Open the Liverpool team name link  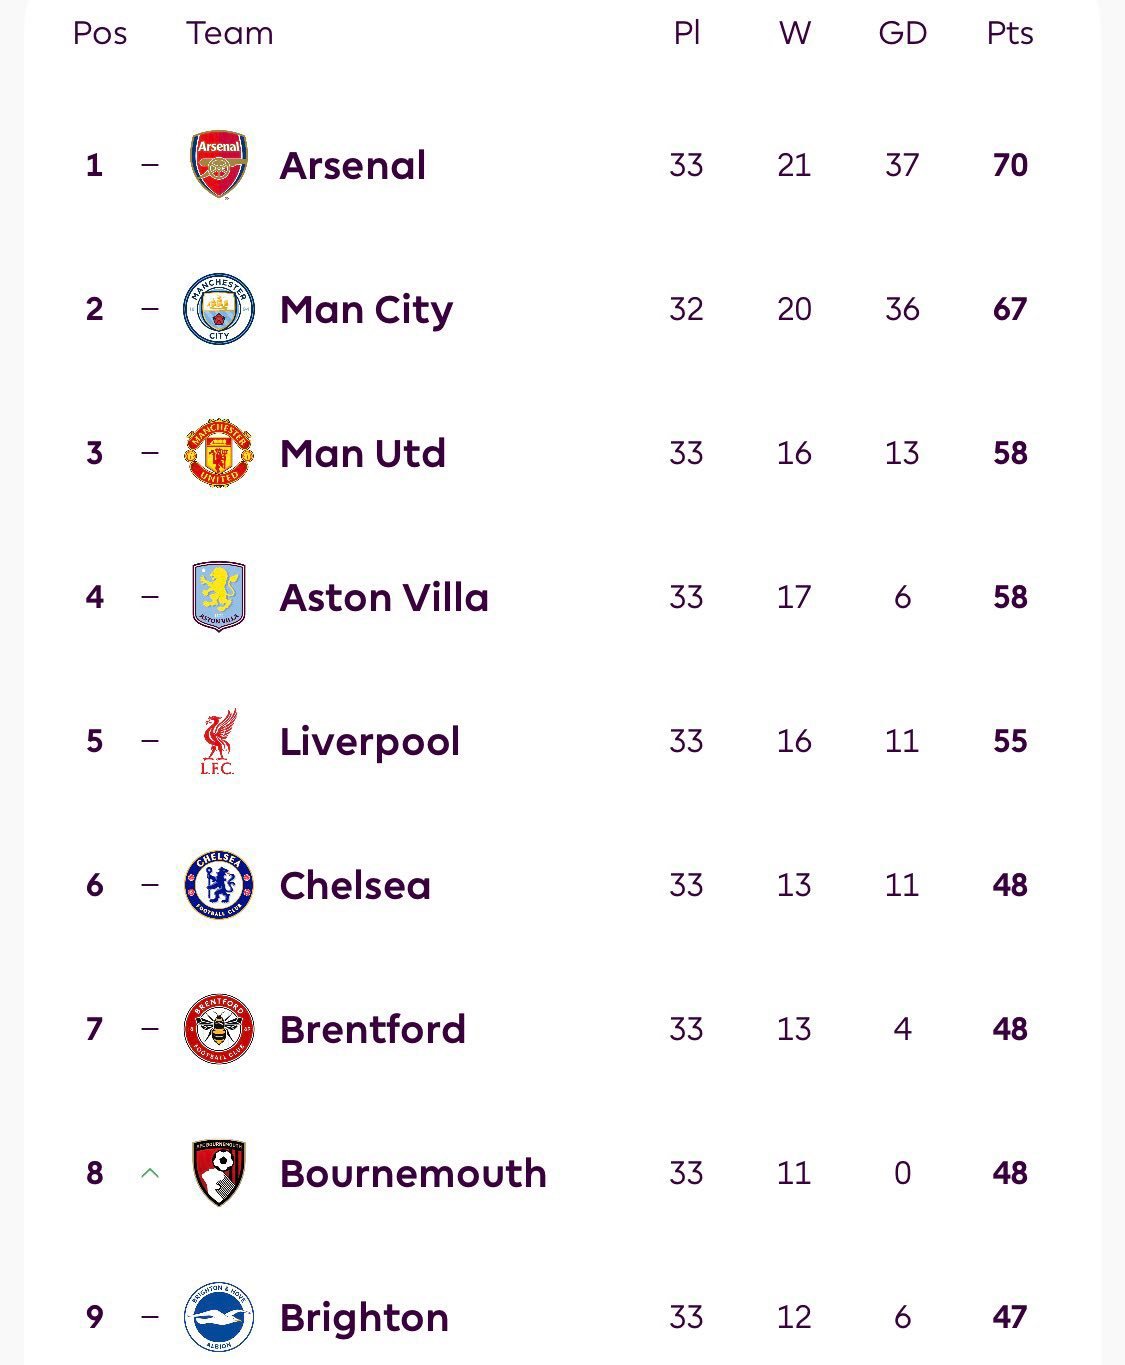(370, 741)
